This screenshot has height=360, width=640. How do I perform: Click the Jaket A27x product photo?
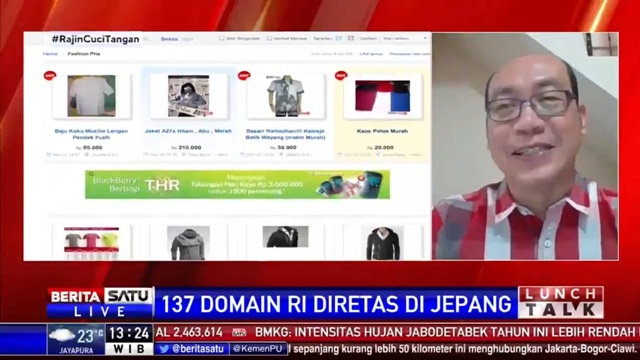click(188, 96)
